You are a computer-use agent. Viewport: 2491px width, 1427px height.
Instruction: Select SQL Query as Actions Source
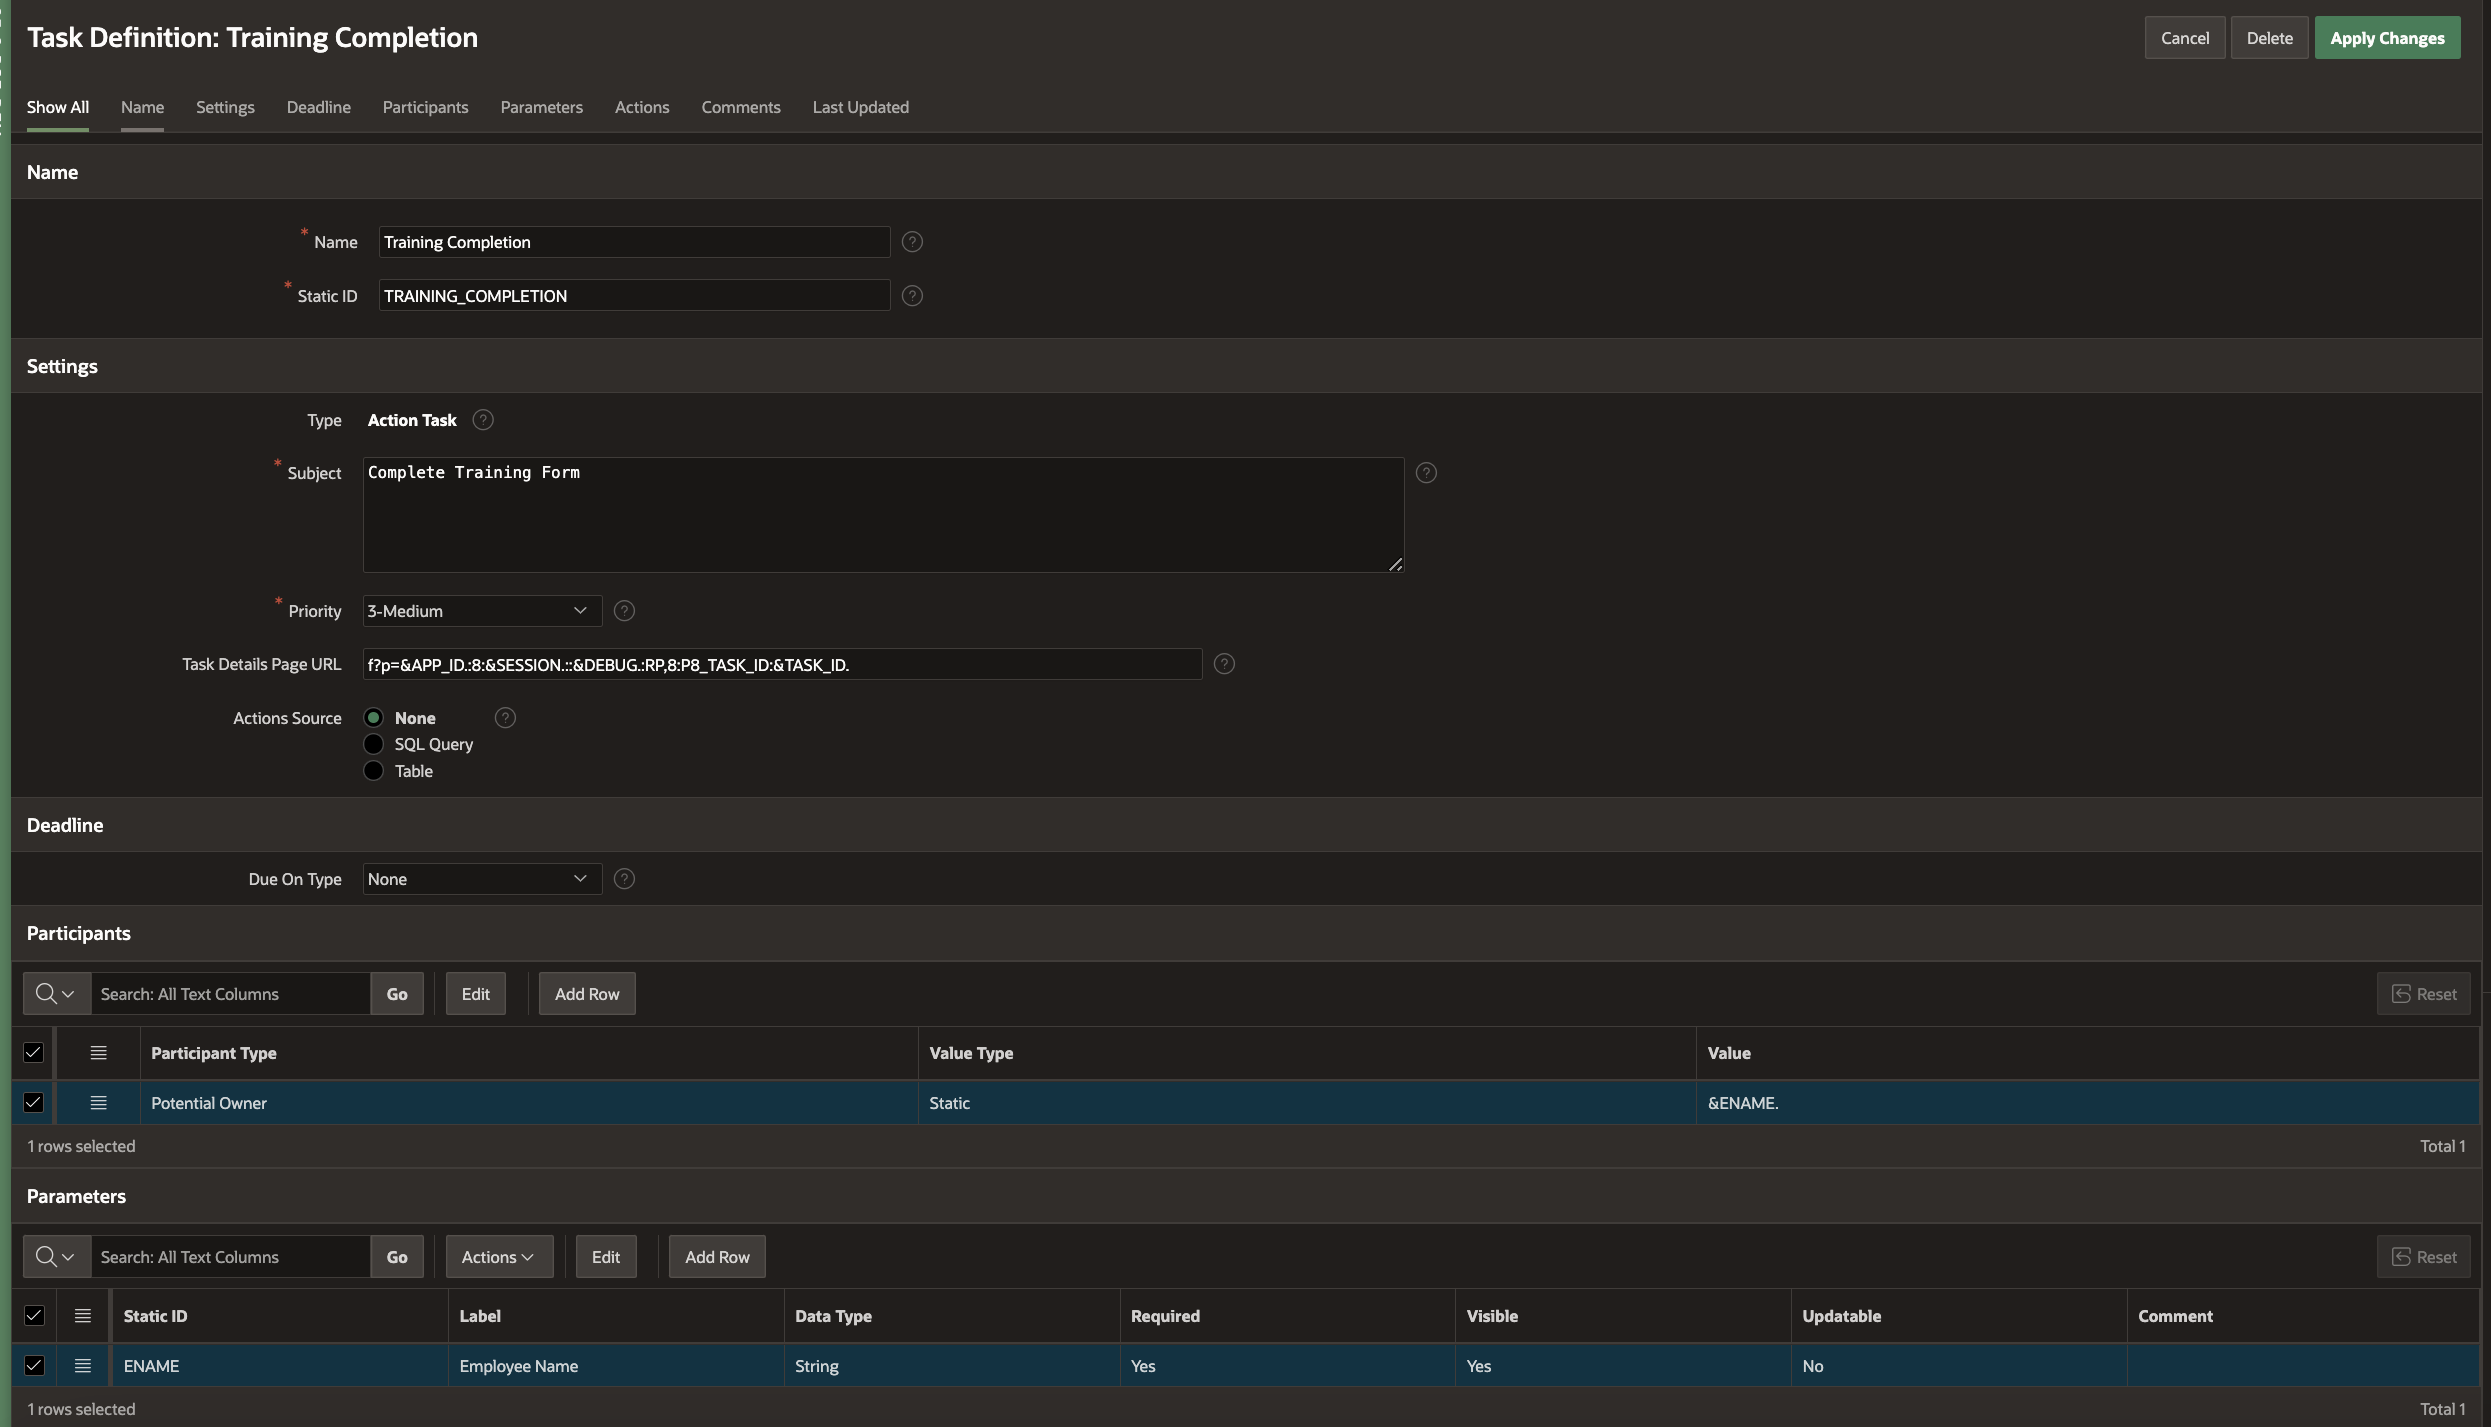tap(374, 744)
